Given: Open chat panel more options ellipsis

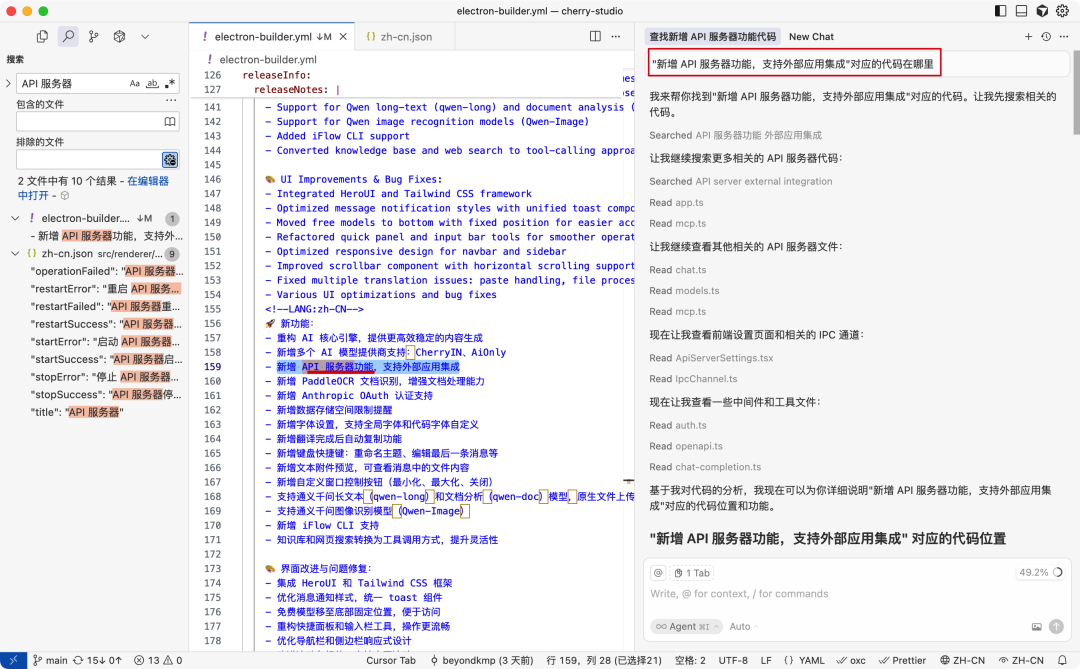Looking at the screenshot, I should (x=1064, y=37).
